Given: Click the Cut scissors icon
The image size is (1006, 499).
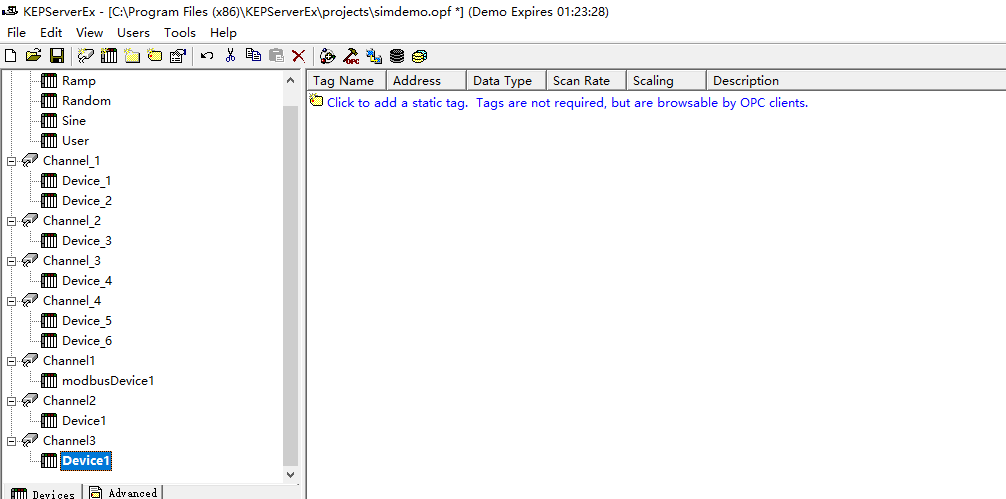Looking at the screenshot, I should pos(230,56).
